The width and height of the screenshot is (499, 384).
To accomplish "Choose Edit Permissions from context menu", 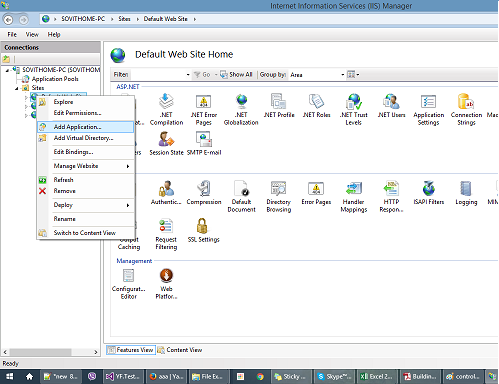I will click(x=86, y=113).
